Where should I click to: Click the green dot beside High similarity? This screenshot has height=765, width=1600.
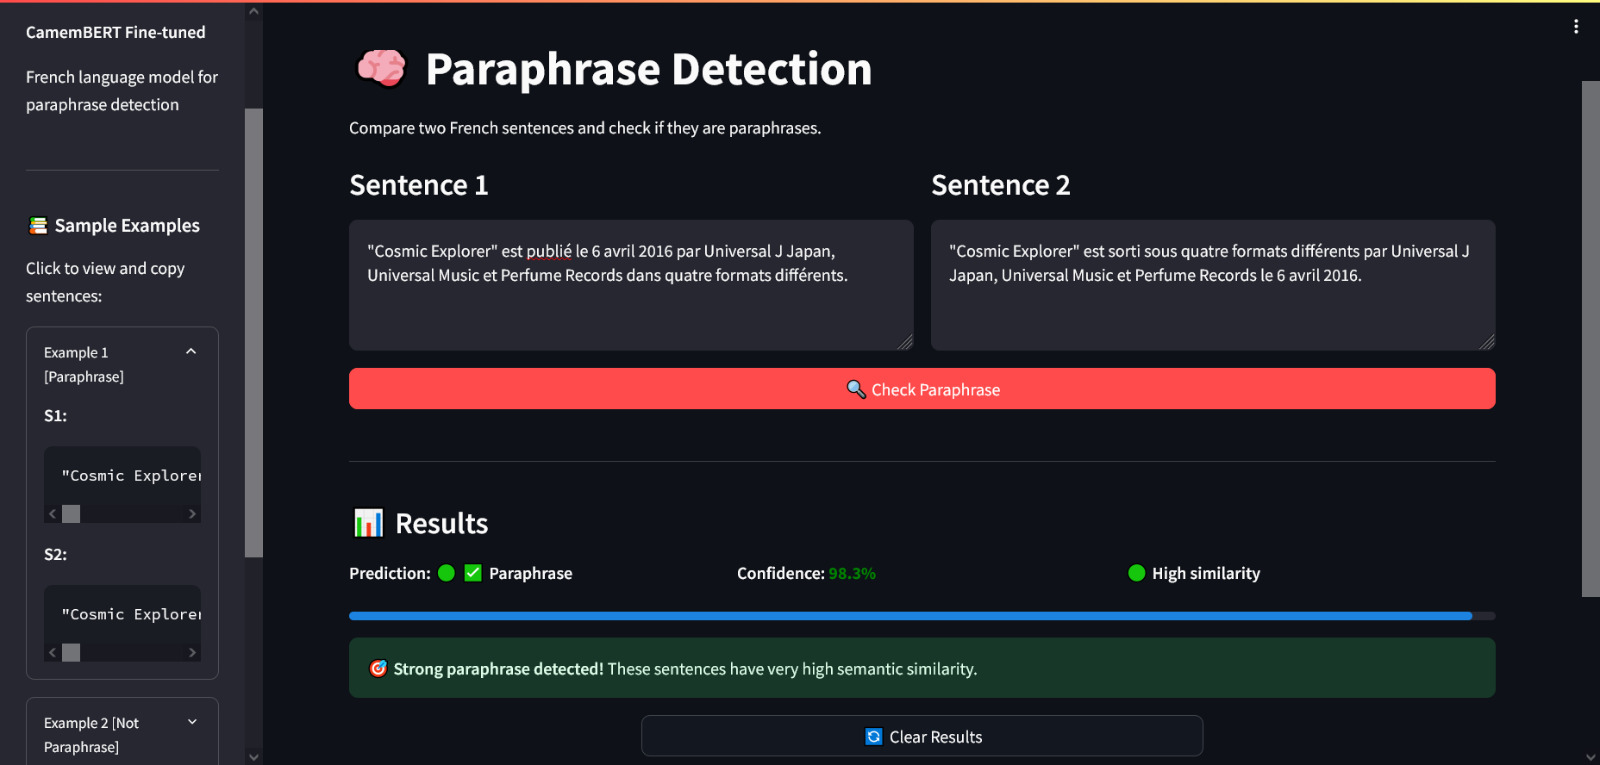(1136, 573)
